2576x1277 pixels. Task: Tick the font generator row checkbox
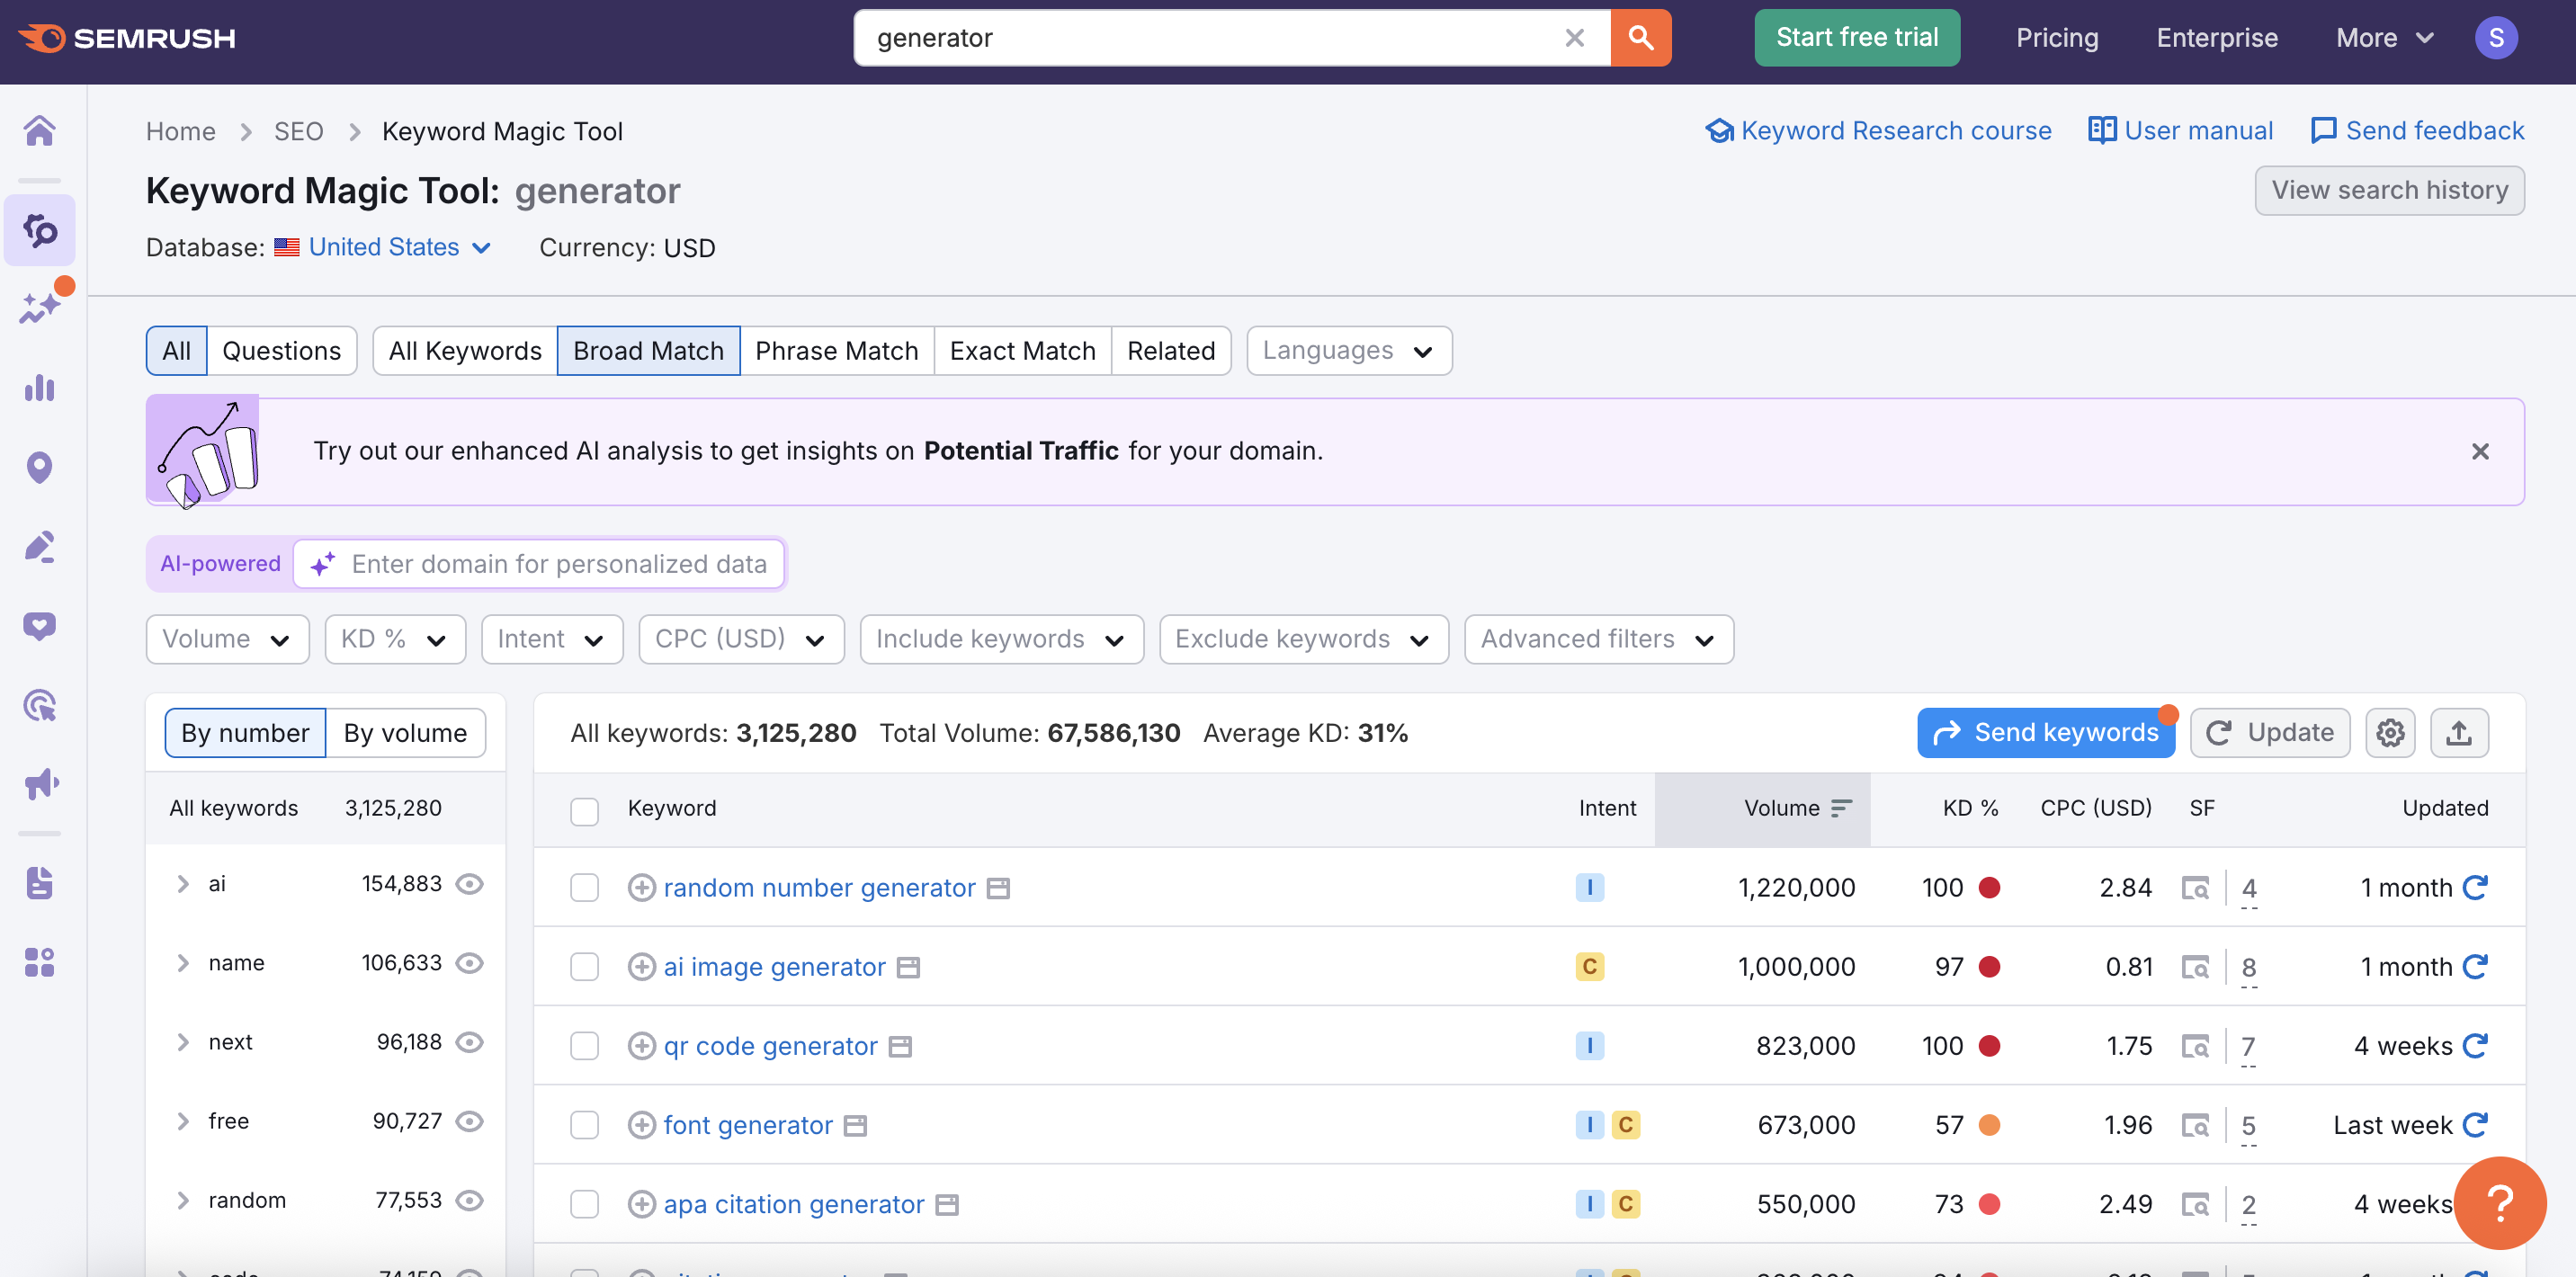[x=584, y=1125]
